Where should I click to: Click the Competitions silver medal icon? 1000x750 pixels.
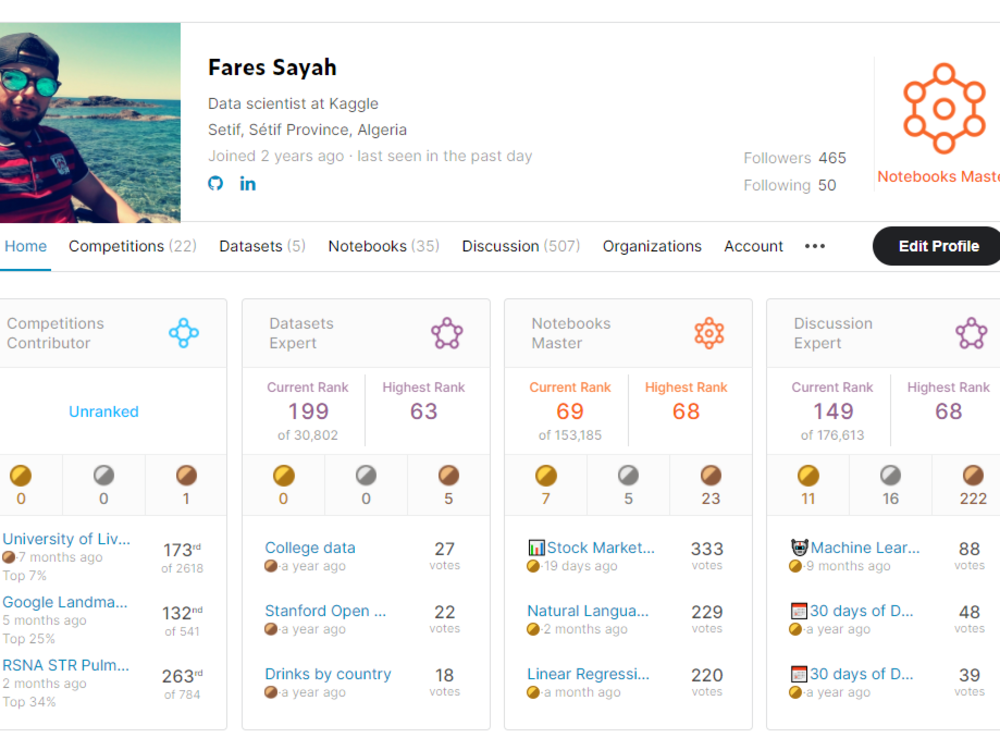coord(104,475)
